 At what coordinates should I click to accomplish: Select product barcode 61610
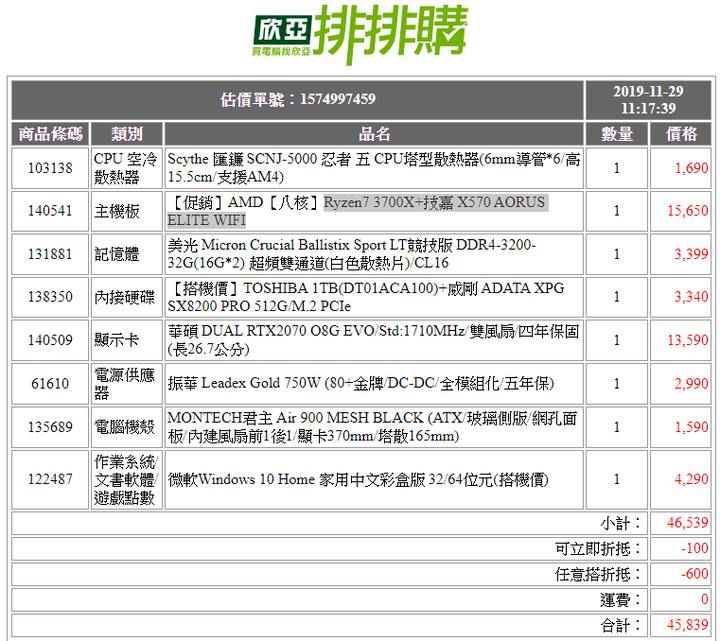coord(50,383)
